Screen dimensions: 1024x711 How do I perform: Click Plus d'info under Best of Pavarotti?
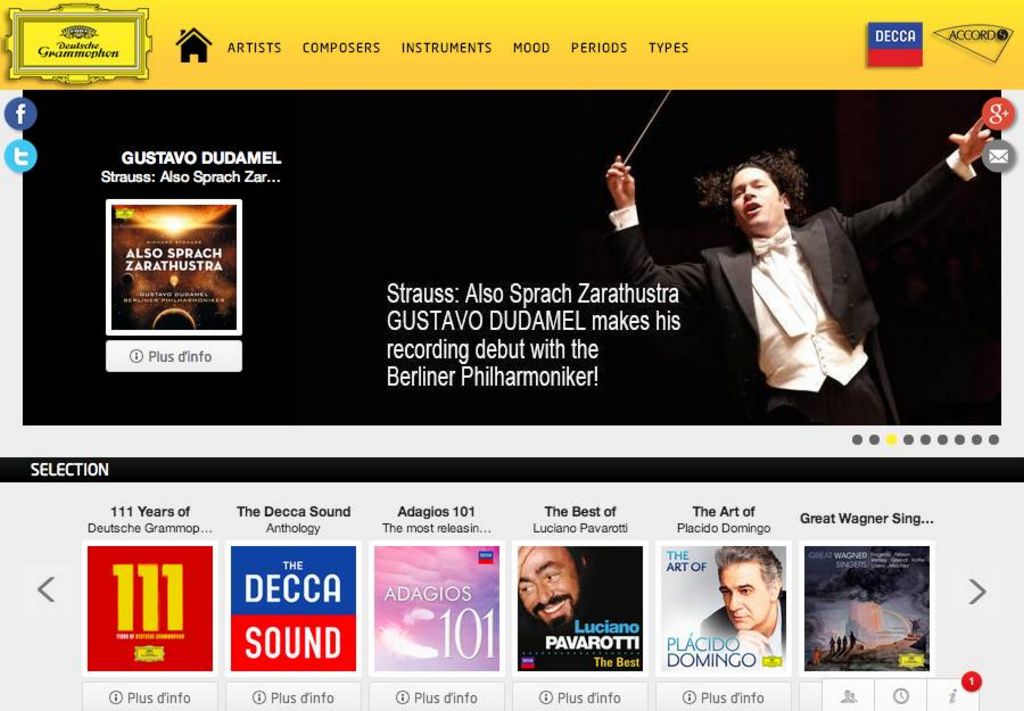(x=580, y=697)
